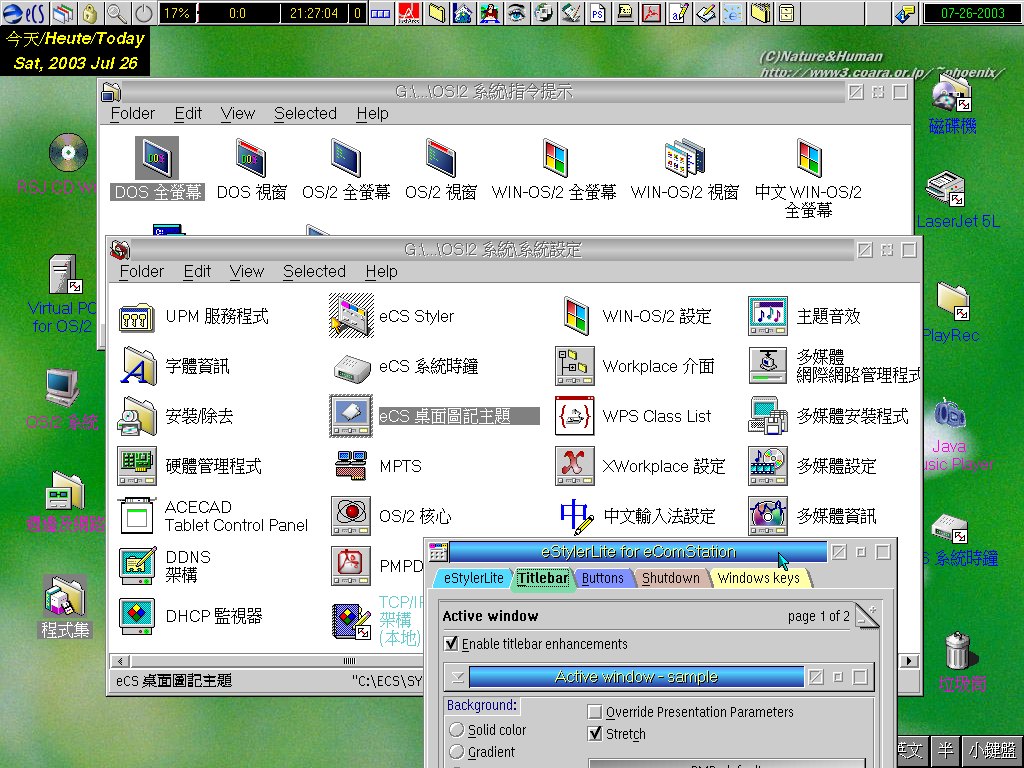1024x768 pixels.
Task: Open eStylerLite window system menu icon
Action: point(438,552)
